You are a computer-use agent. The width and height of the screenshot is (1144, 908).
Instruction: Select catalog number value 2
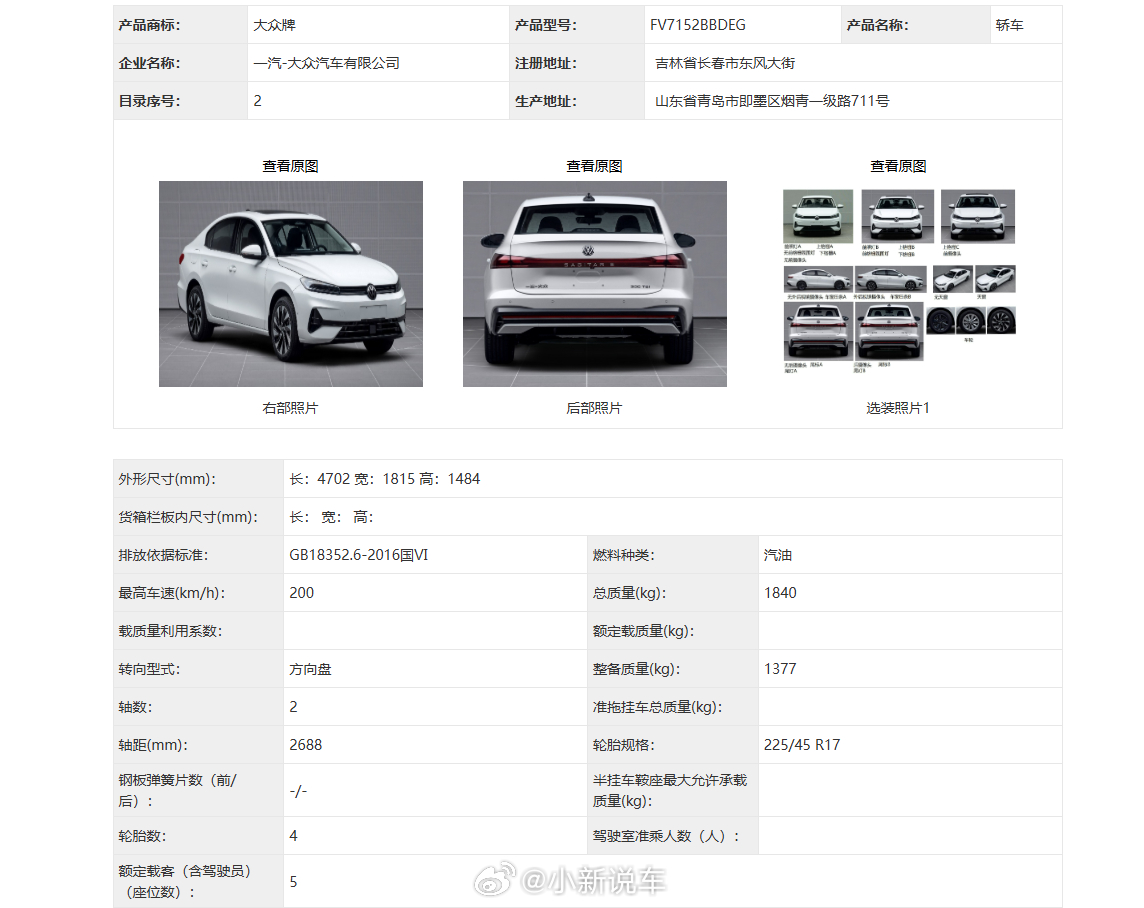click(258, 101)
